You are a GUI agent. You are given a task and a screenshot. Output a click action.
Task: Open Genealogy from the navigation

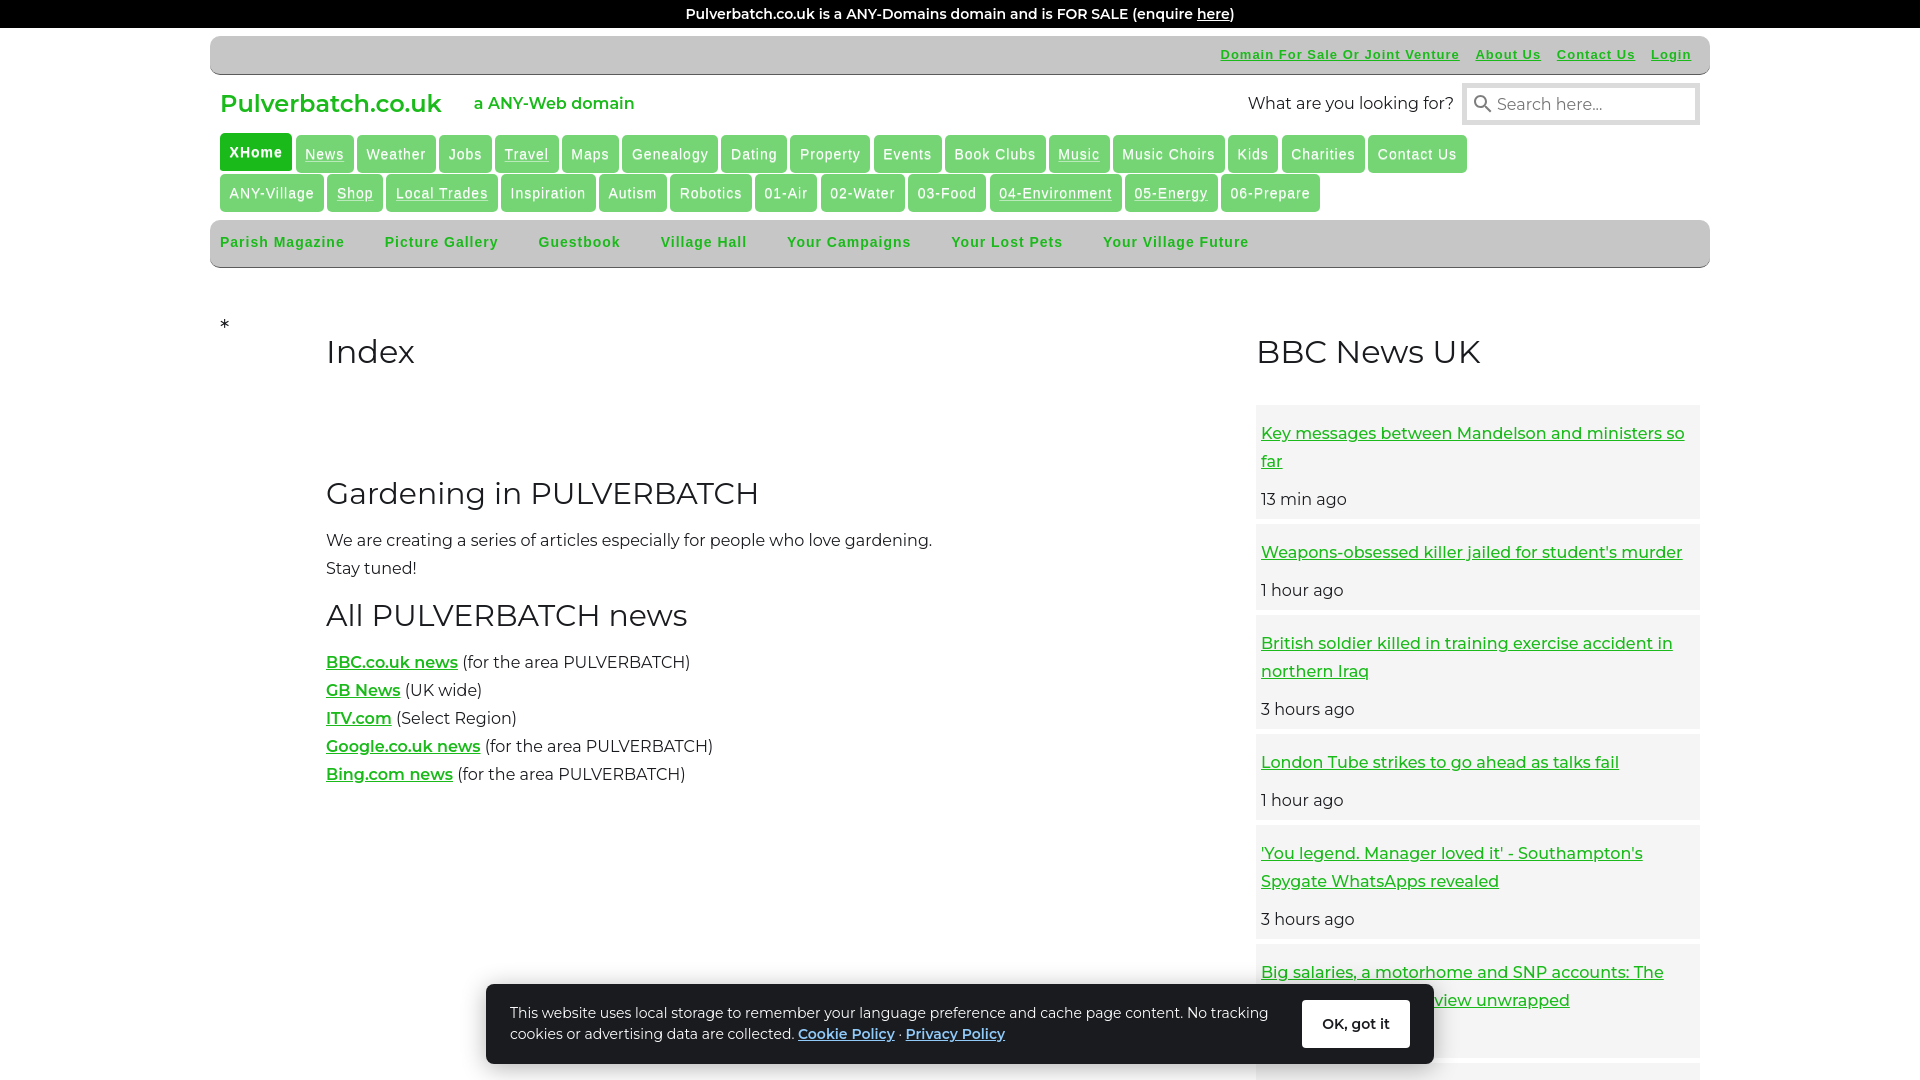(x=670, y=154)
